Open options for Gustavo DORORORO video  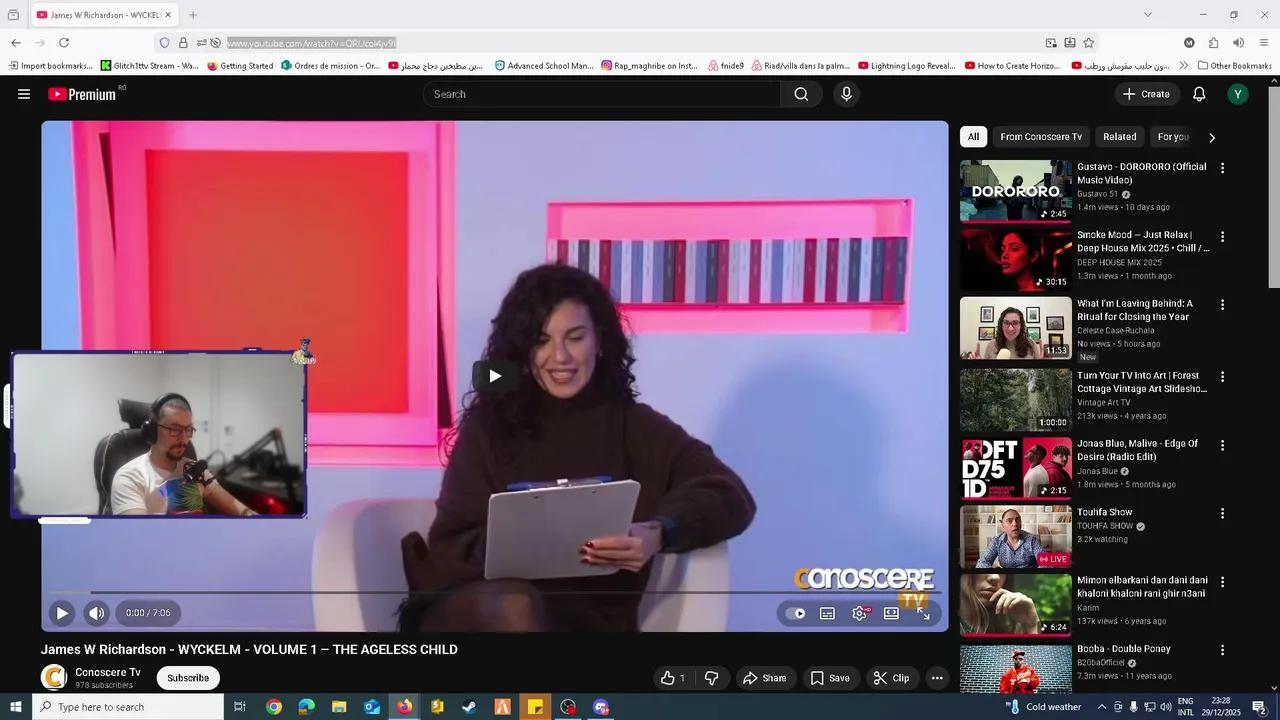pyautogui.click(x=1222, y=168)
